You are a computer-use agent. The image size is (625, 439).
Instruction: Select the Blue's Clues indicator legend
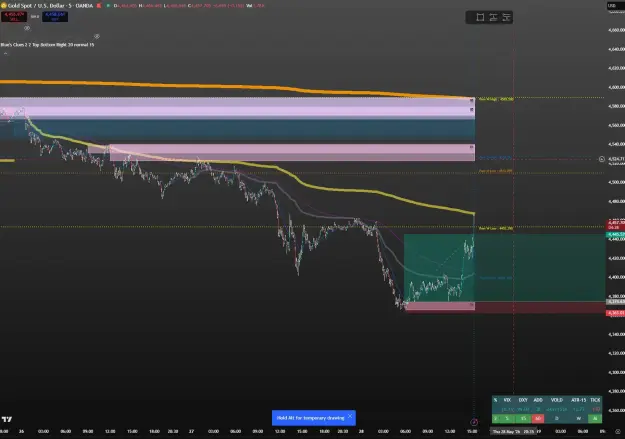click(x=47, y=45)
